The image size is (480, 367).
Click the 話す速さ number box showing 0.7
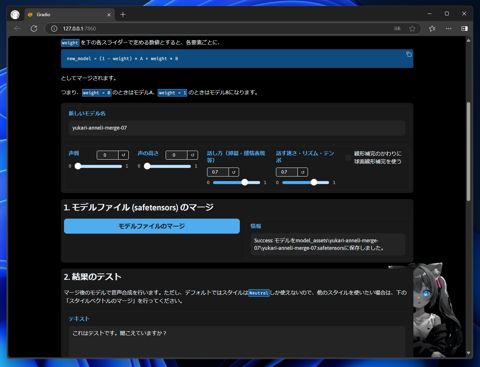tap(287, 172)
